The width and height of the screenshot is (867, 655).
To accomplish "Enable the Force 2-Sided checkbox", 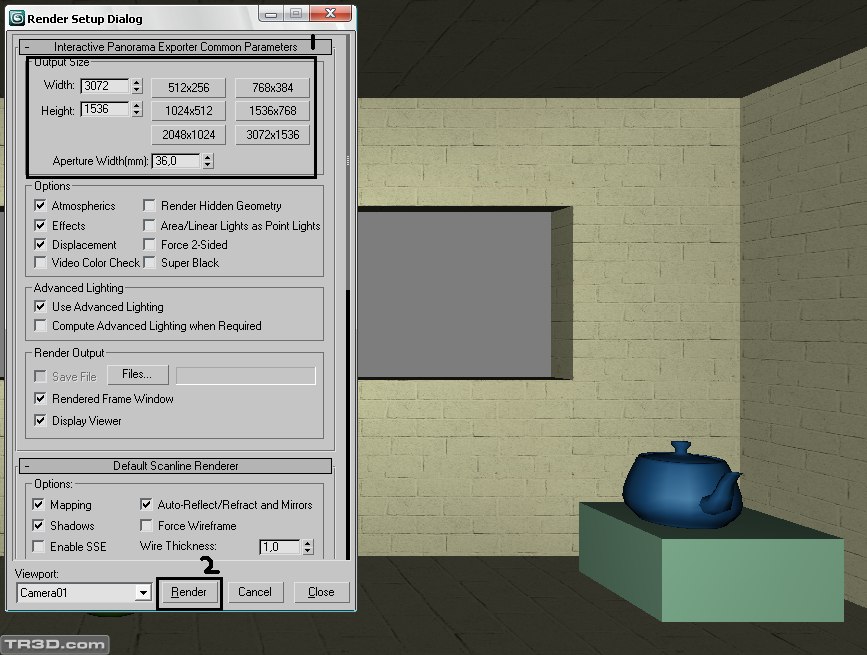I will 150,245.
